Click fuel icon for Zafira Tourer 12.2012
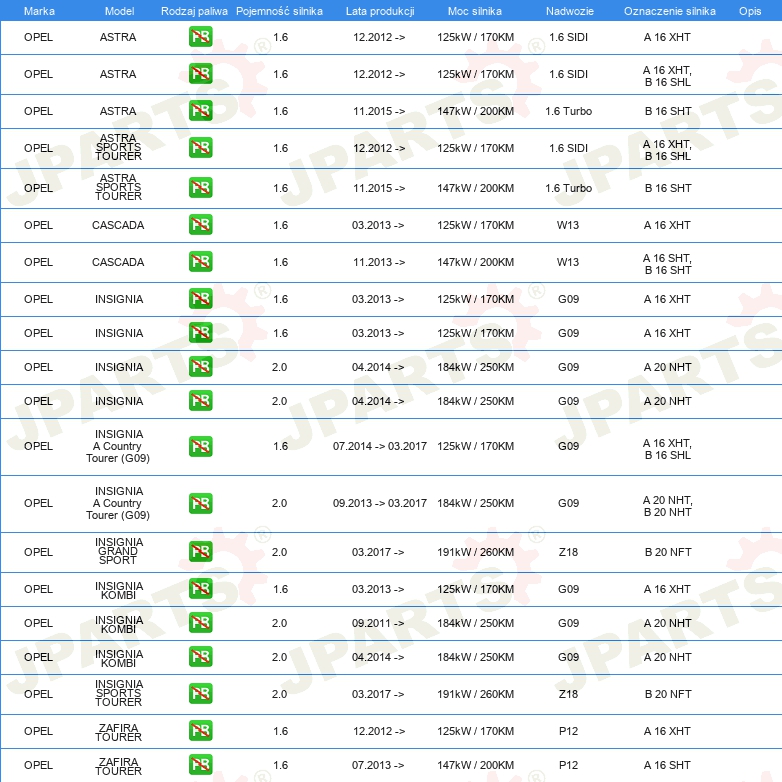Viewport: 782px width, 782px height. point(200,731)
